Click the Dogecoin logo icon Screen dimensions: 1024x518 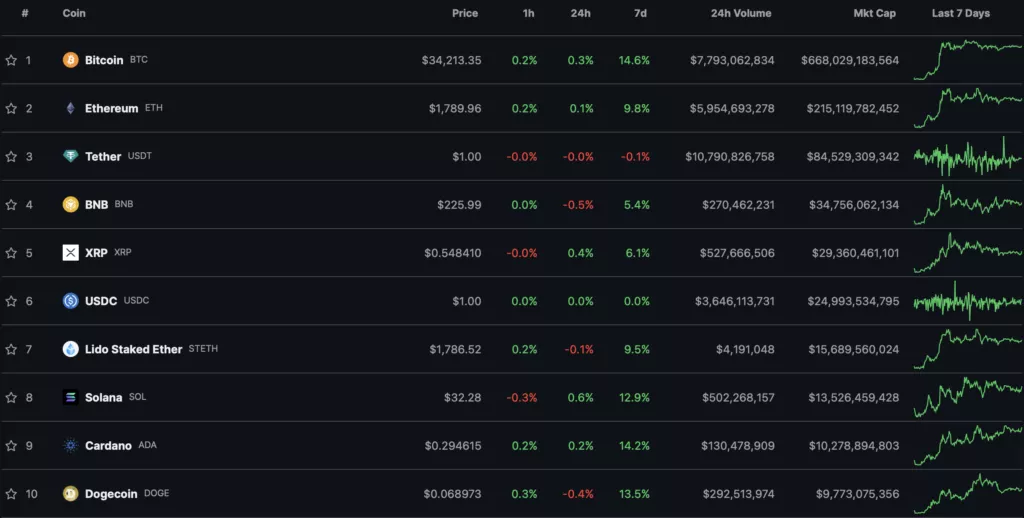(71, 494)
